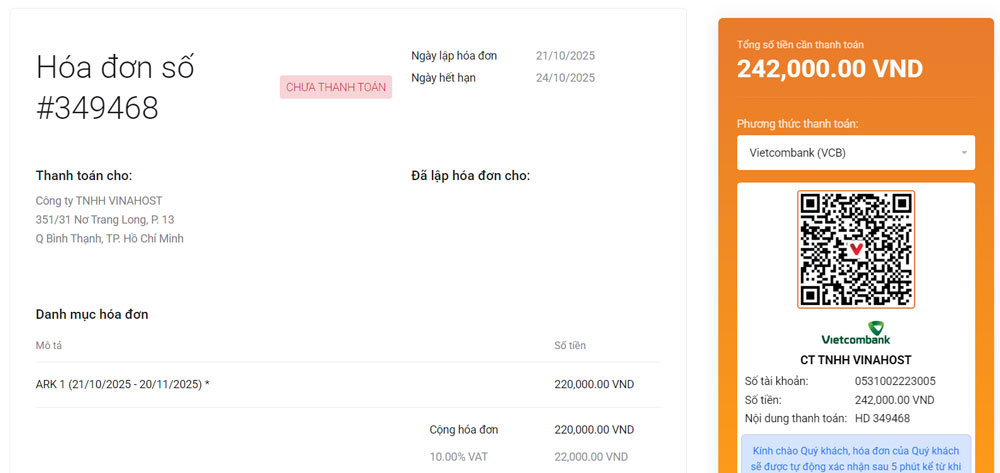Click the Nội dung thanh toán label
The height and width of the screenshot is (473, 1000).
(x=796, y=419)
